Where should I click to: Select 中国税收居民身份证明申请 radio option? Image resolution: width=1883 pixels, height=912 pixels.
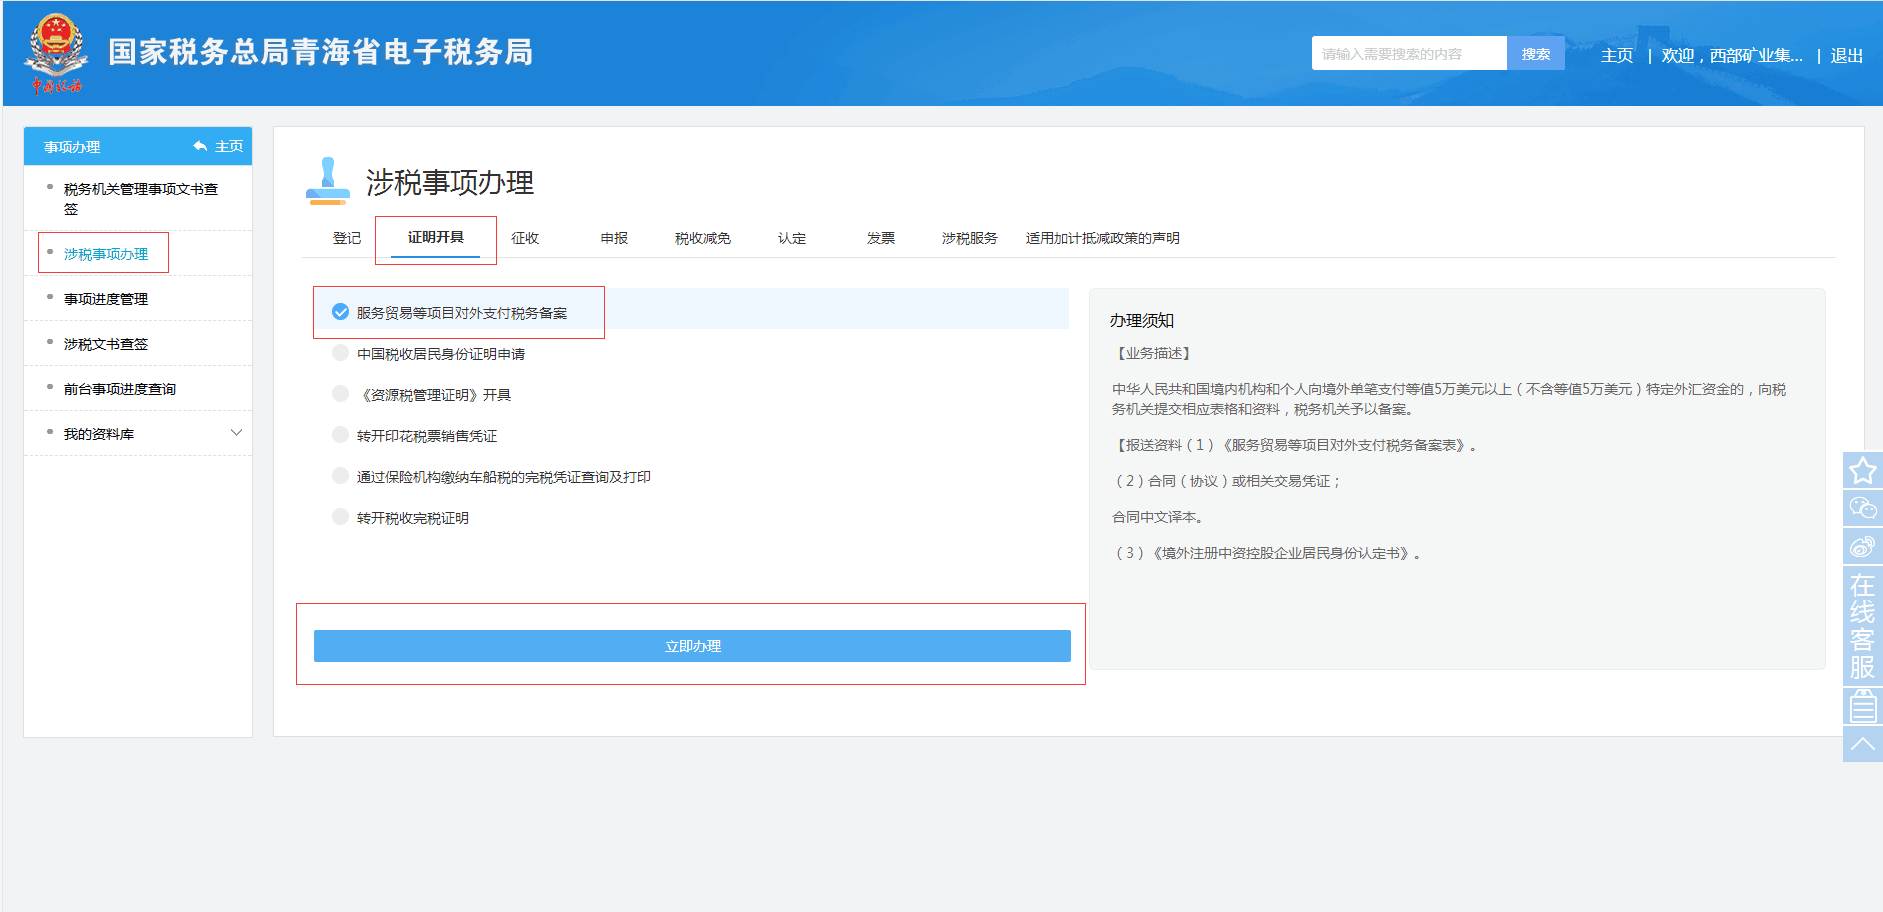[341, 353]
